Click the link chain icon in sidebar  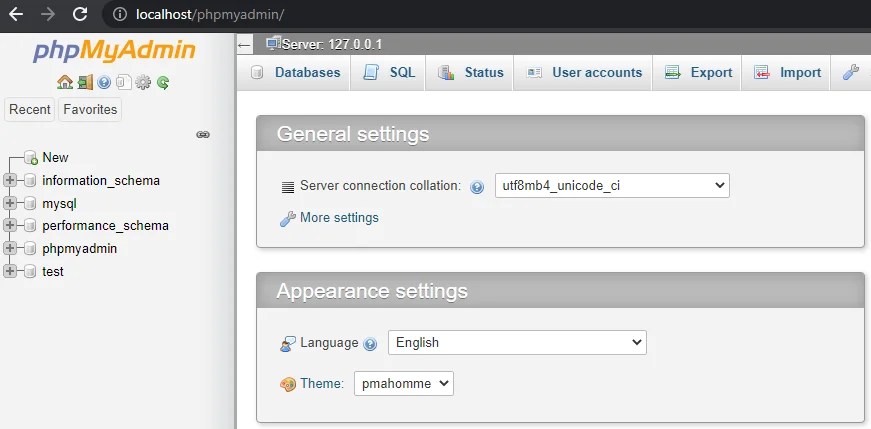tap(203, 134)
